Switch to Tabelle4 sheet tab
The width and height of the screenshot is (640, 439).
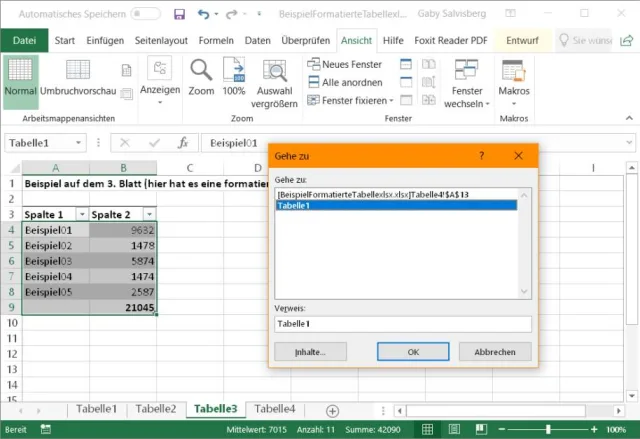click(275, 409)
